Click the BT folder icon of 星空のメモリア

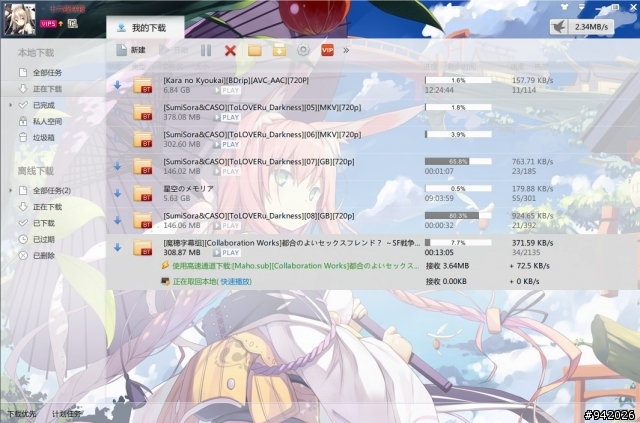(x=142, y=193)
